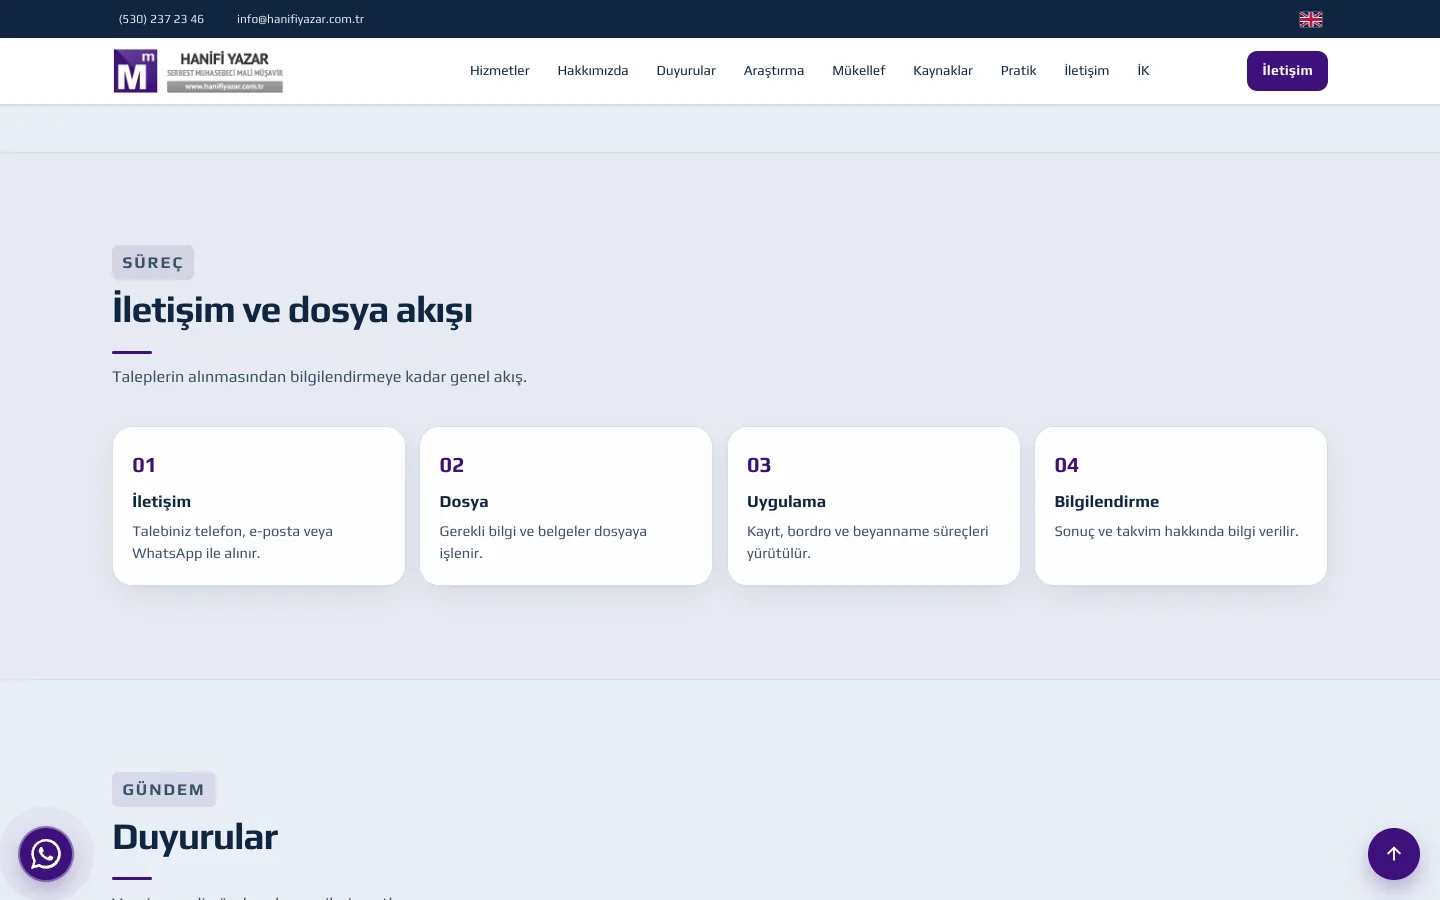The width and height of the screenshot is (1440, 900).
Task: Go to Duyurular in navigation
Action: [x=686, y=71]
